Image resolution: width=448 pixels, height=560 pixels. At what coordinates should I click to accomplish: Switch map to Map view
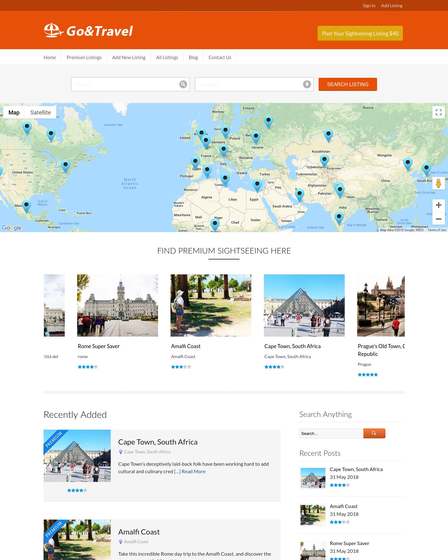click(14, 112)
